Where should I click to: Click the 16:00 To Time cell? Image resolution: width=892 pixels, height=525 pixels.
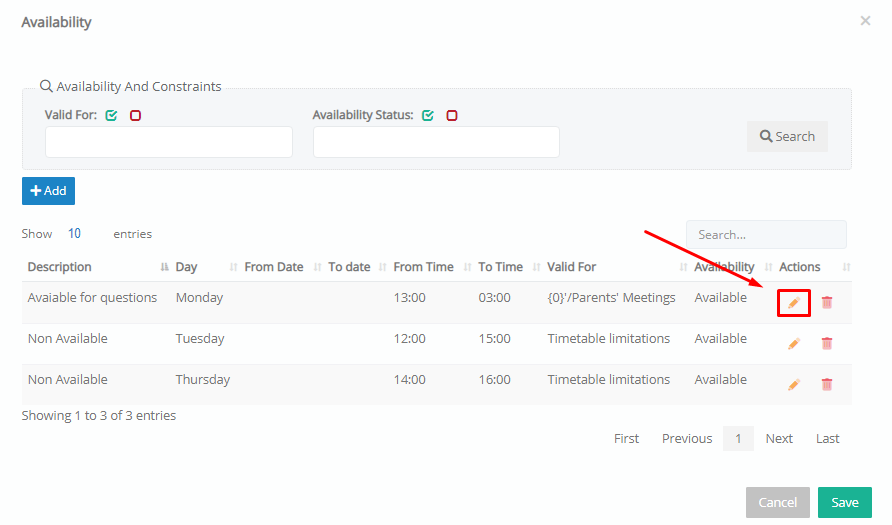pos(494,379)
